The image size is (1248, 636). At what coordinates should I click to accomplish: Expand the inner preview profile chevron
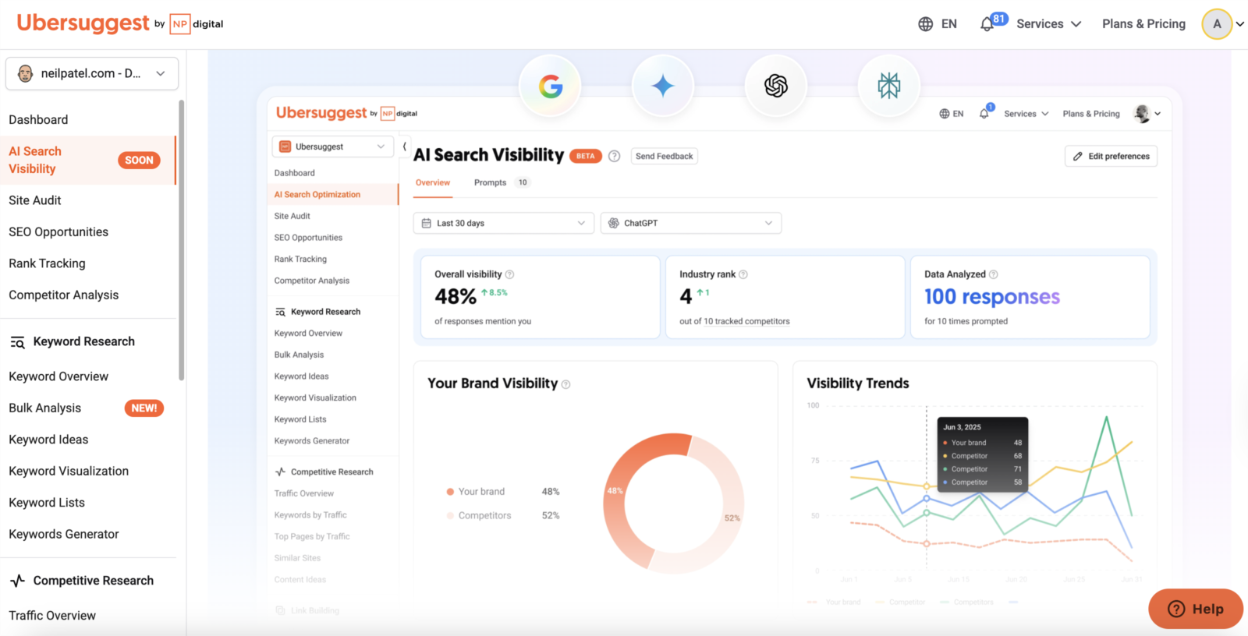pos(1158,114)
